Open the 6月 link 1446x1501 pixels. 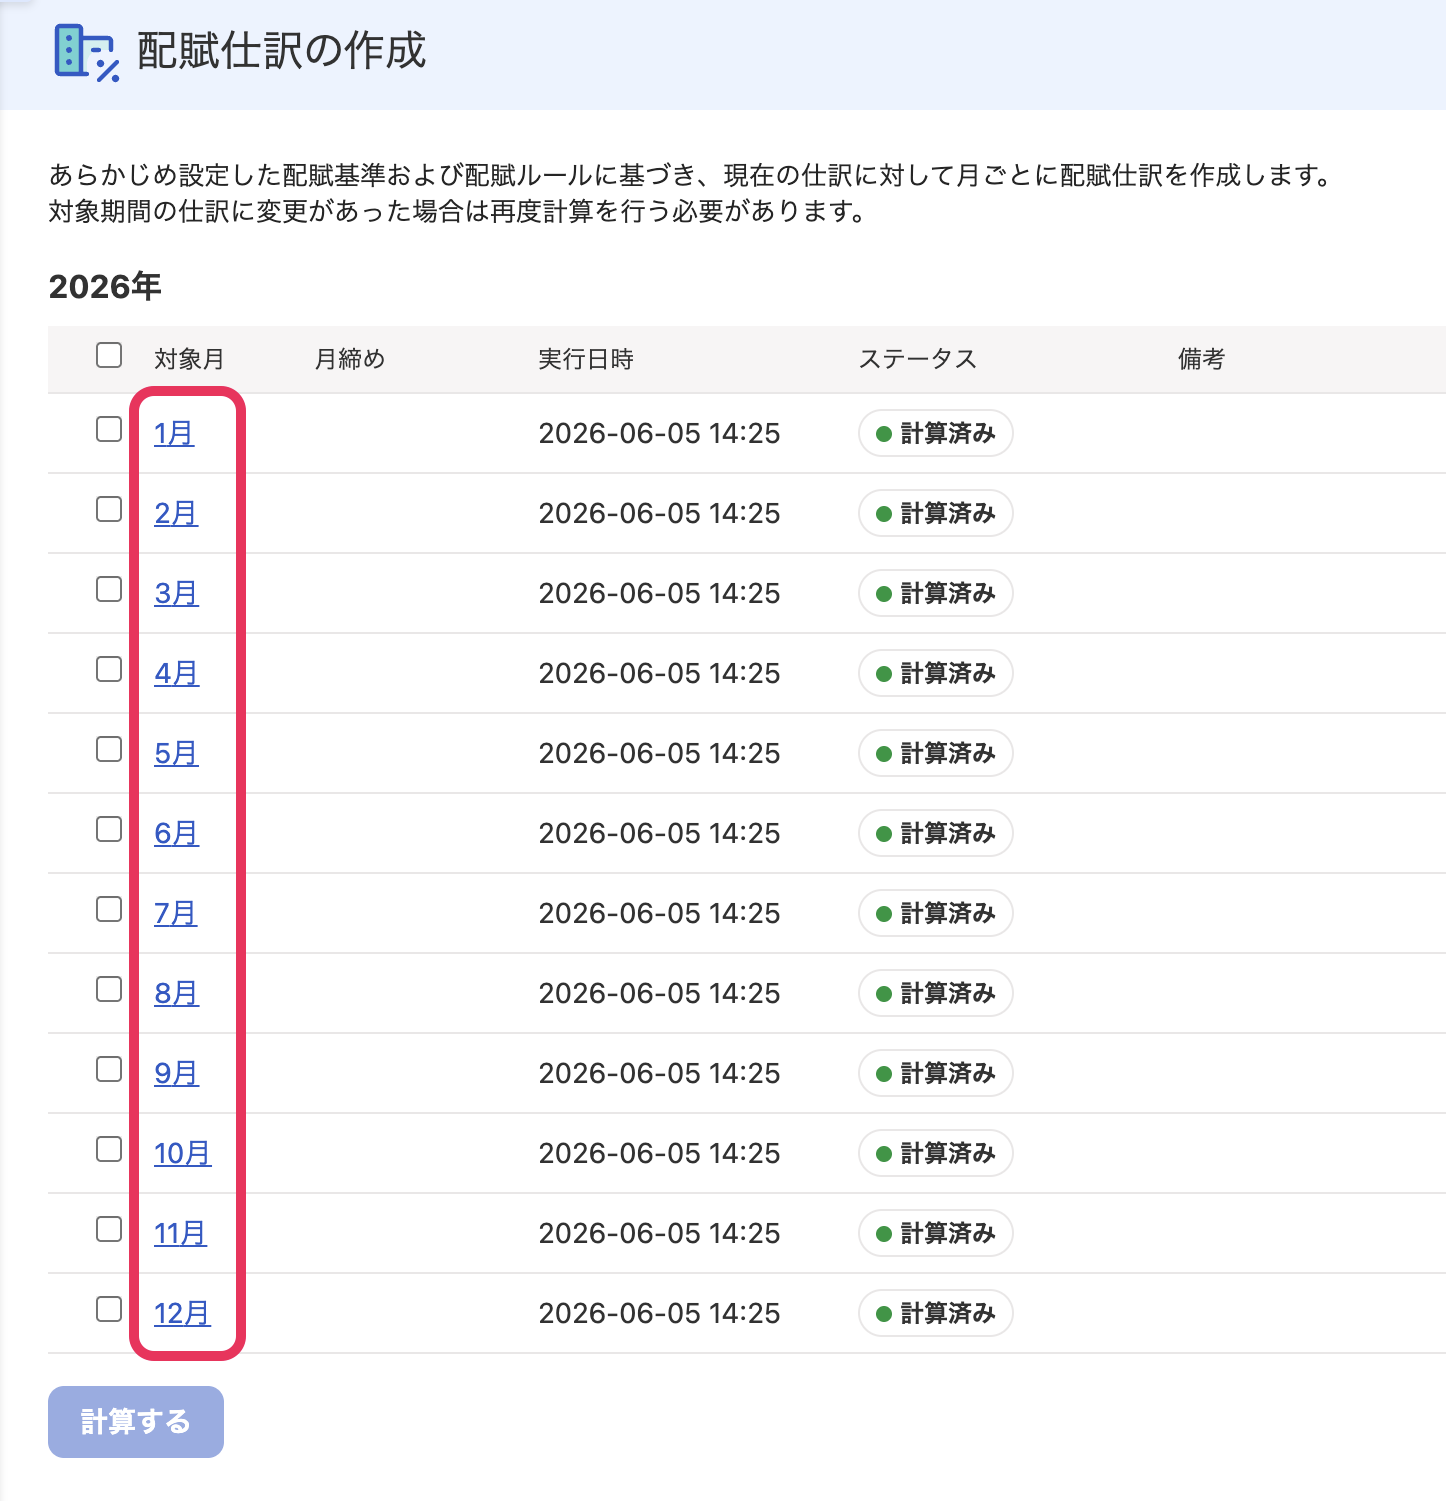[176, 833]
